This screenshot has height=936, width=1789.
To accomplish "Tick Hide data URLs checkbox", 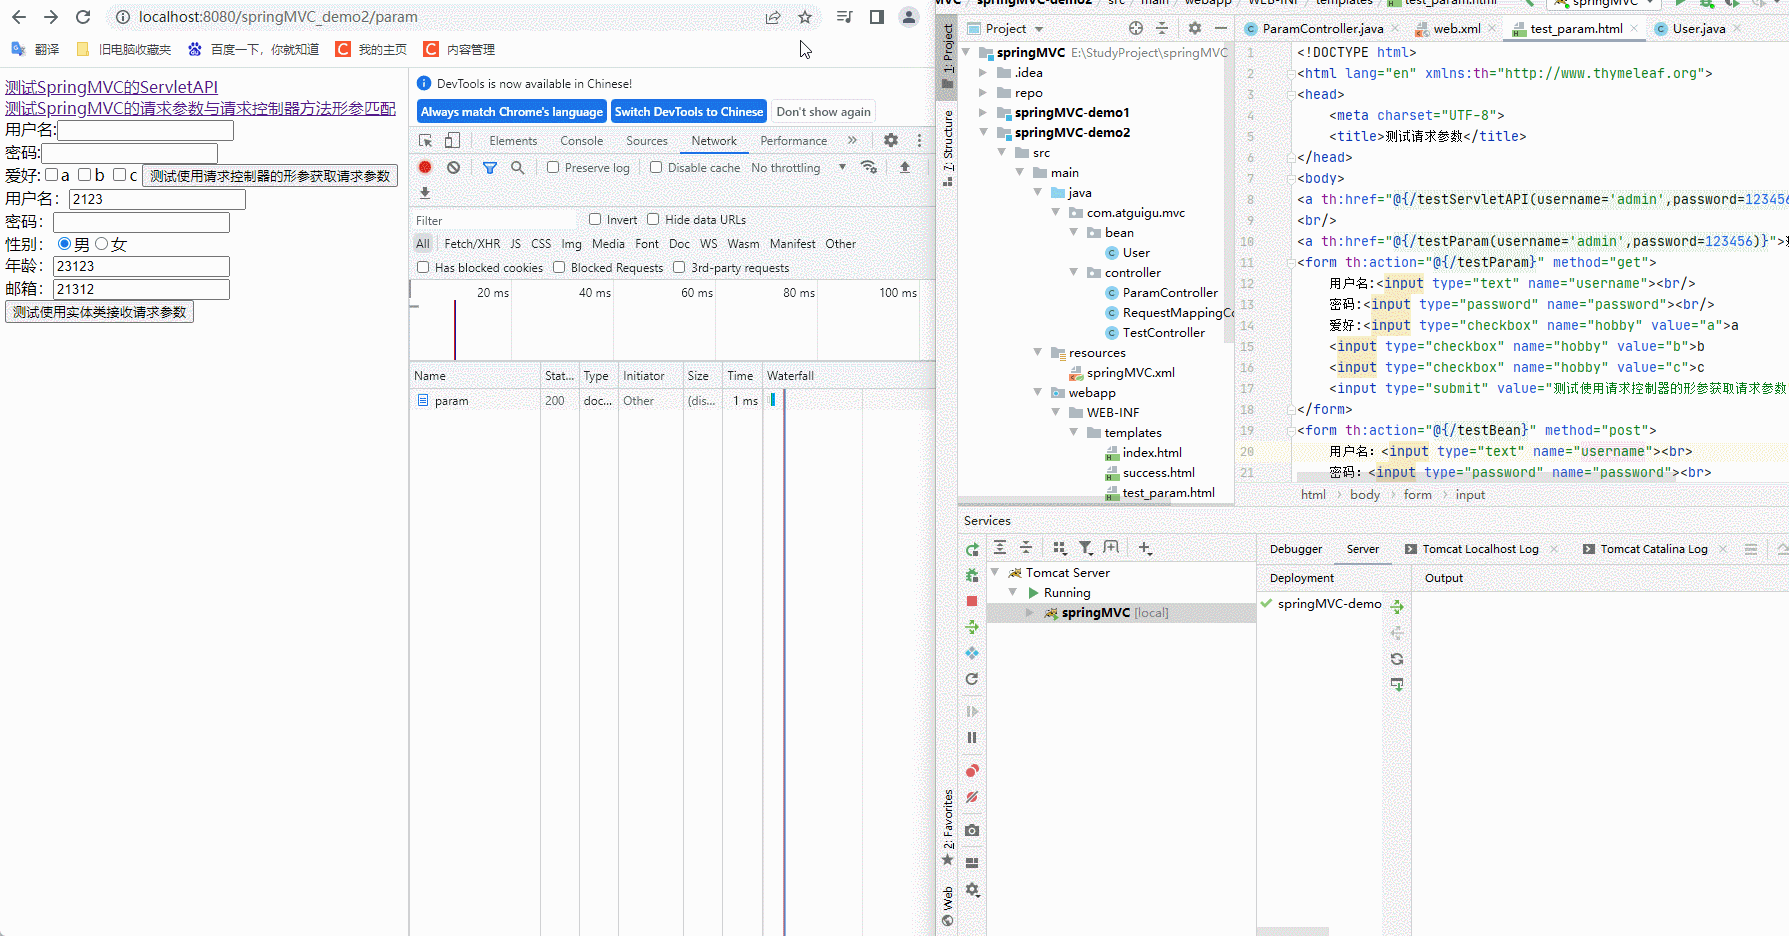I will click(x=653, y=220).
